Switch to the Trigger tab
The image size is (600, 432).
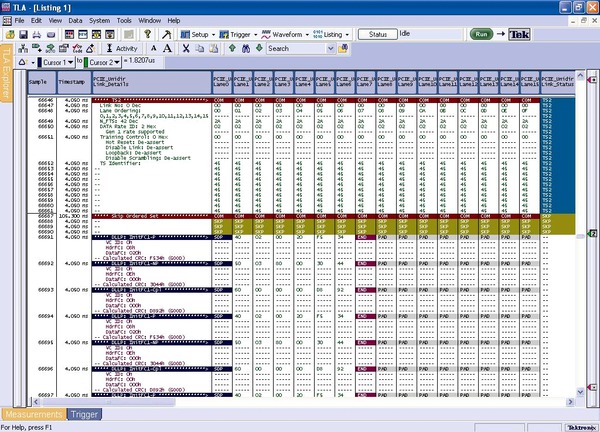(x=84, y=414)
